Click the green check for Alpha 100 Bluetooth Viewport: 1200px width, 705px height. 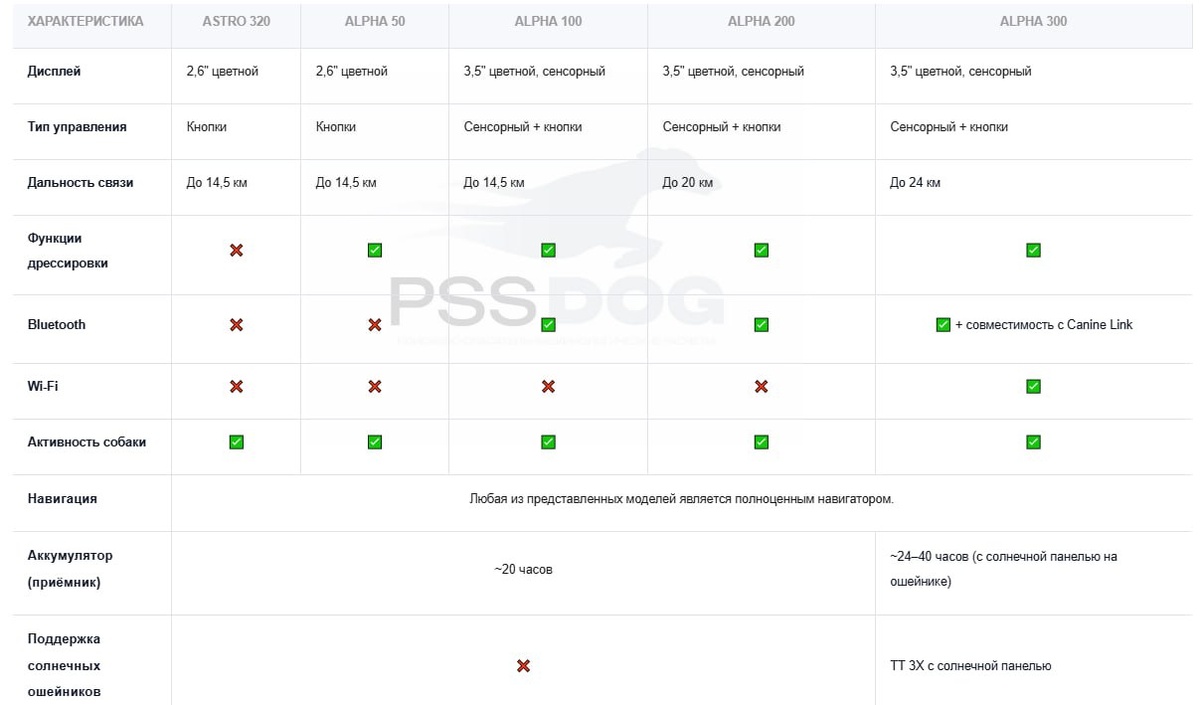click(x=548, y=325)
